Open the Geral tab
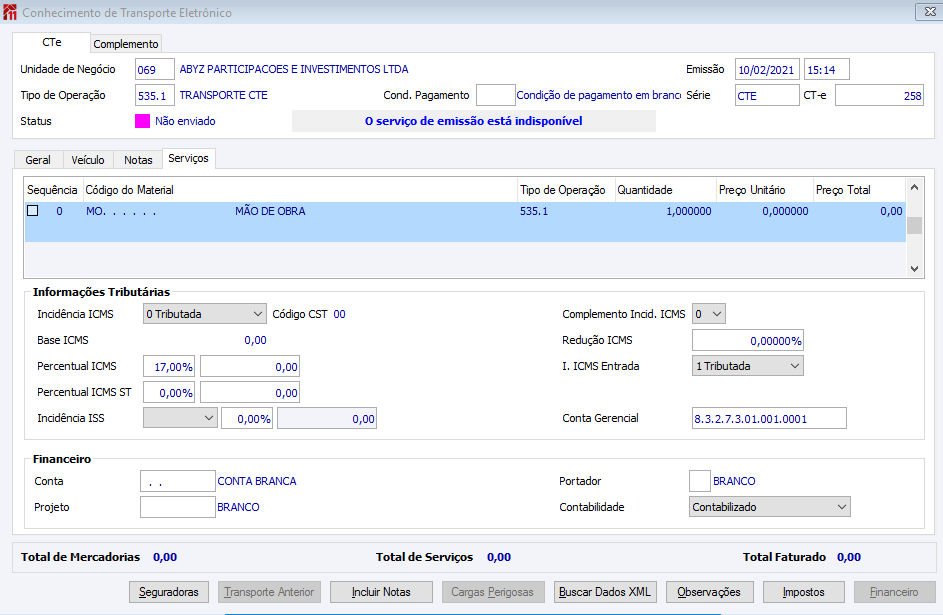This screenshot has width=943, height=615. [x=38, y=160]
